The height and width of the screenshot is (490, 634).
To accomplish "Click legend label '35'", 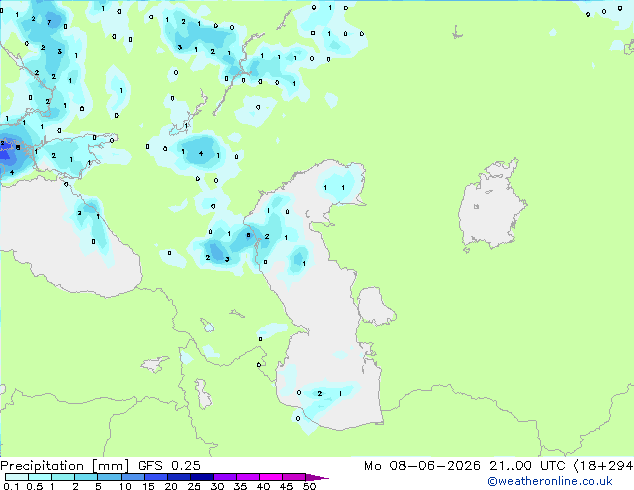I will 240,486.
